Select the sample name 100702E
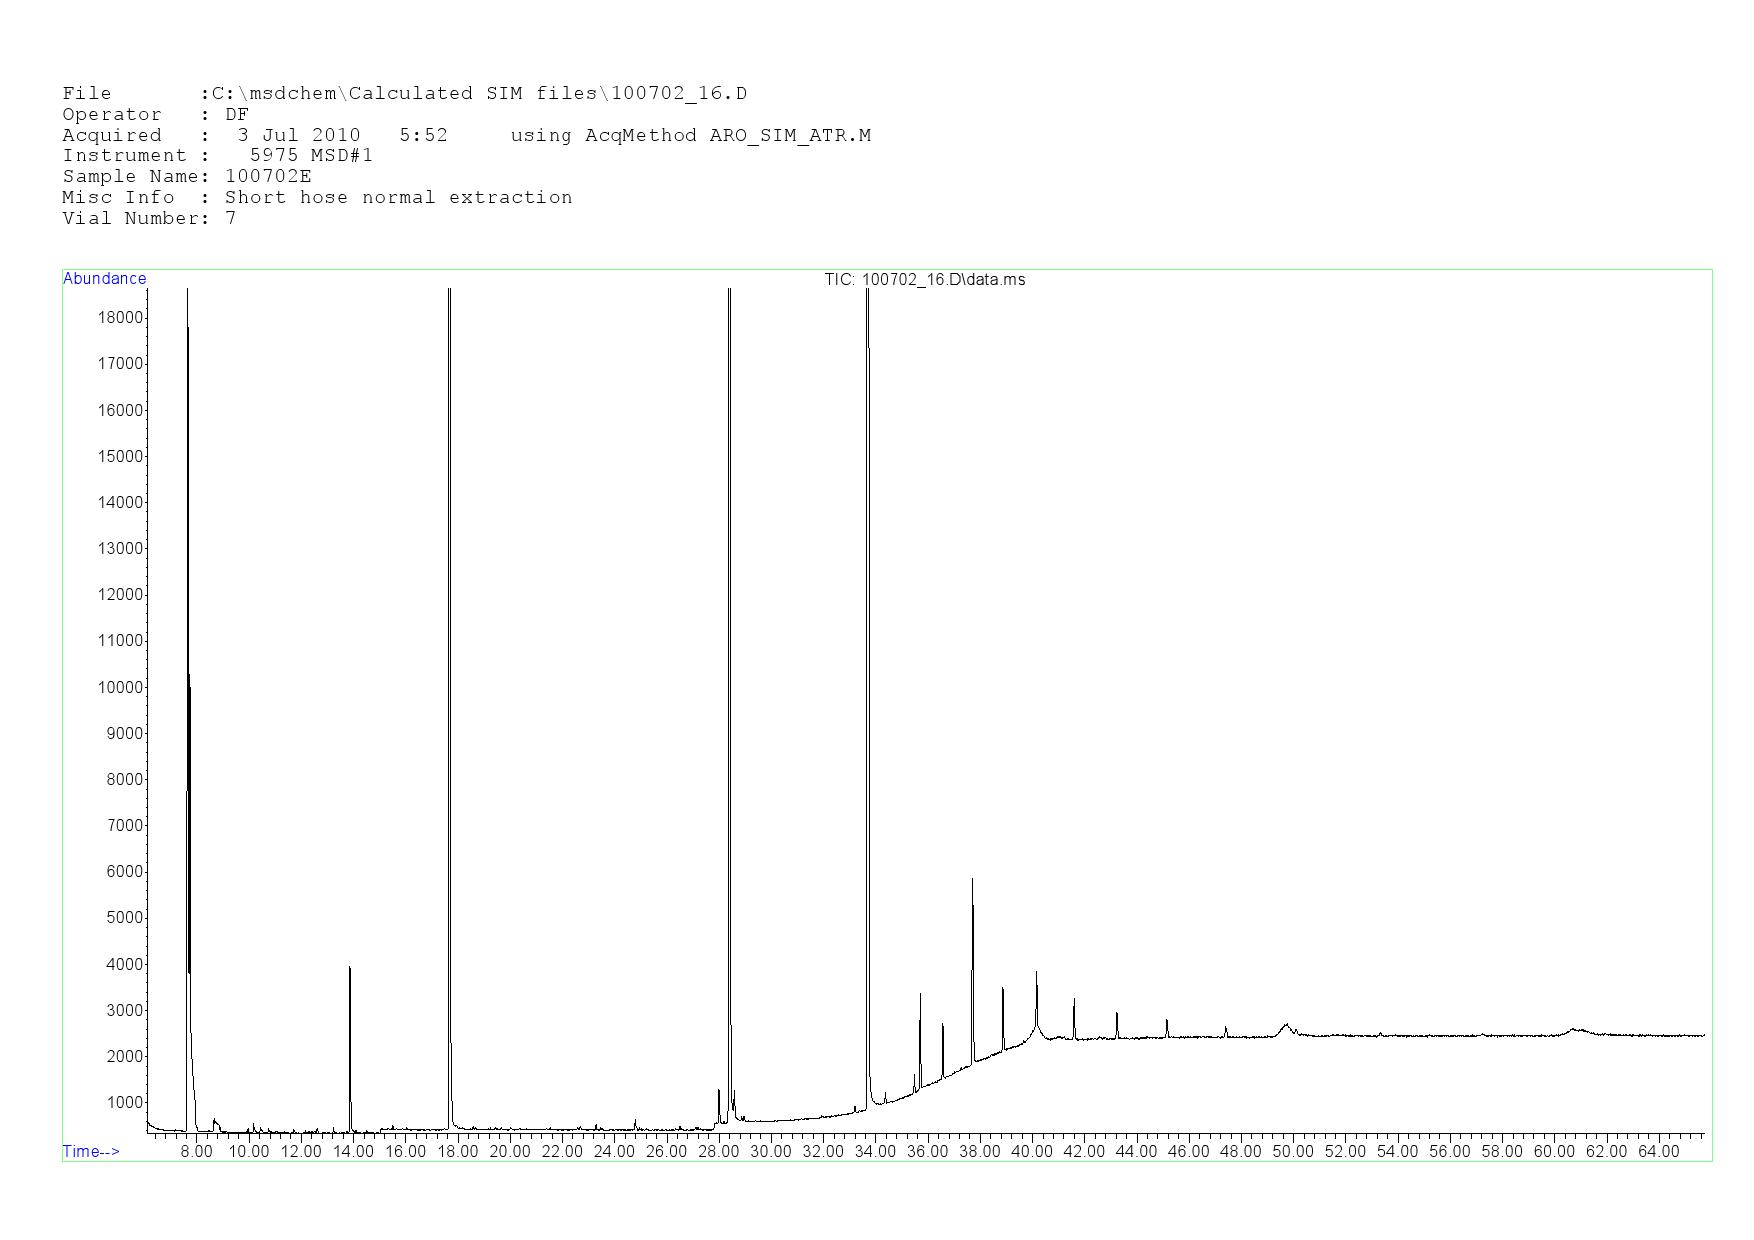This screenshot has width=1754, height=1240. (x=268, y=176)
